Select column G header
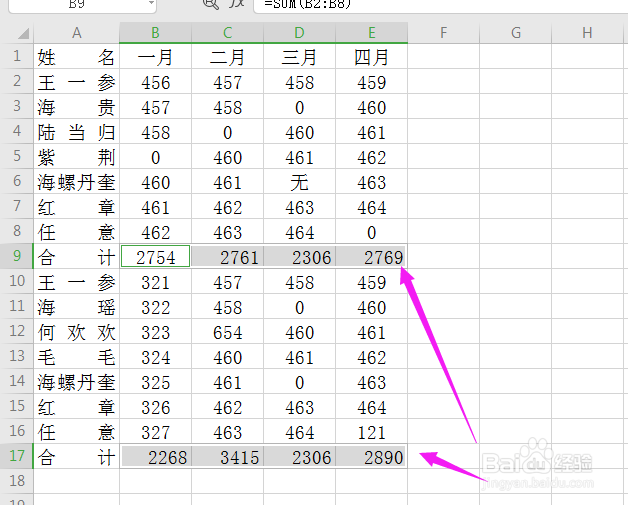This screenshot has width=628, height=505. pyautogui.click(x=515, y=33)
